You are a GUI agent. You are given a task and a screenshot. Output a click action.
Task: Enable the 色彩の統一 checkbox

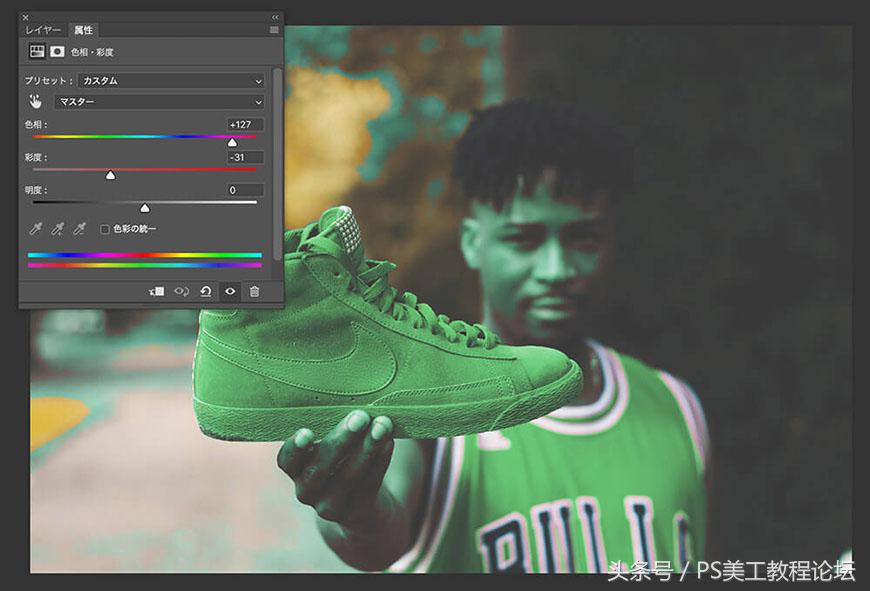point(105,230)
